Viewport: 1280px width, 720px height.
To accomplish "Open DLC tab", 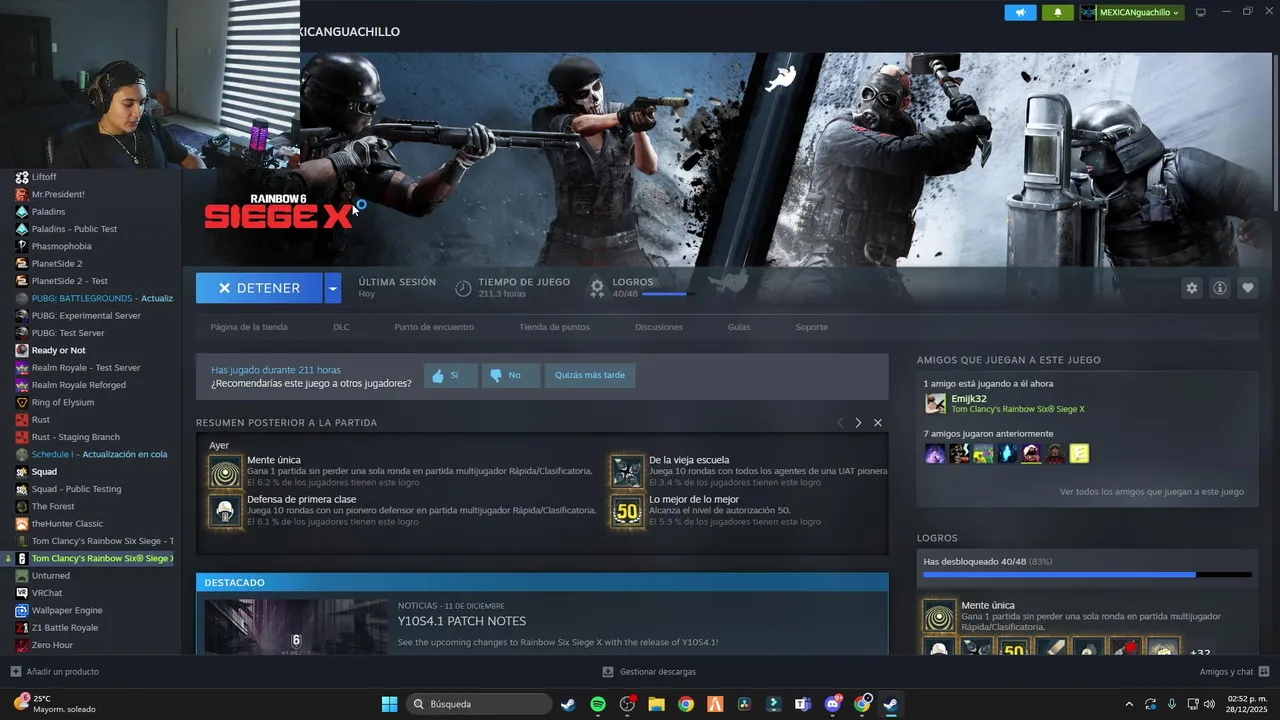I will (x=341, y=327).
